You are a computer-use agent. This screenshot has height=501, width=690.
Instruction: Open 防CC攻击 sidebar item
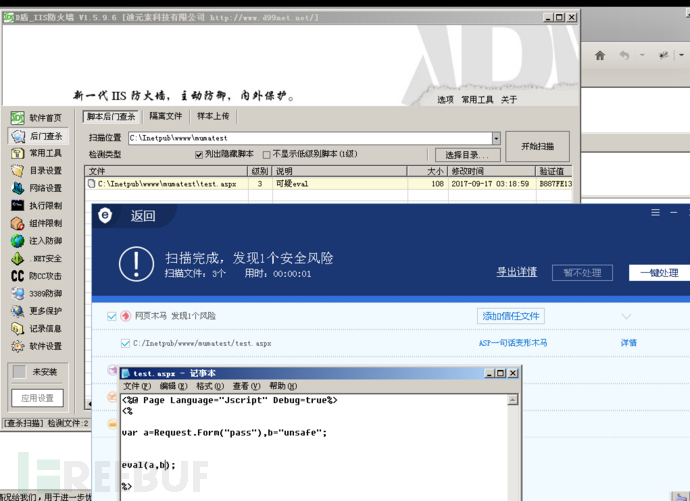37,276
